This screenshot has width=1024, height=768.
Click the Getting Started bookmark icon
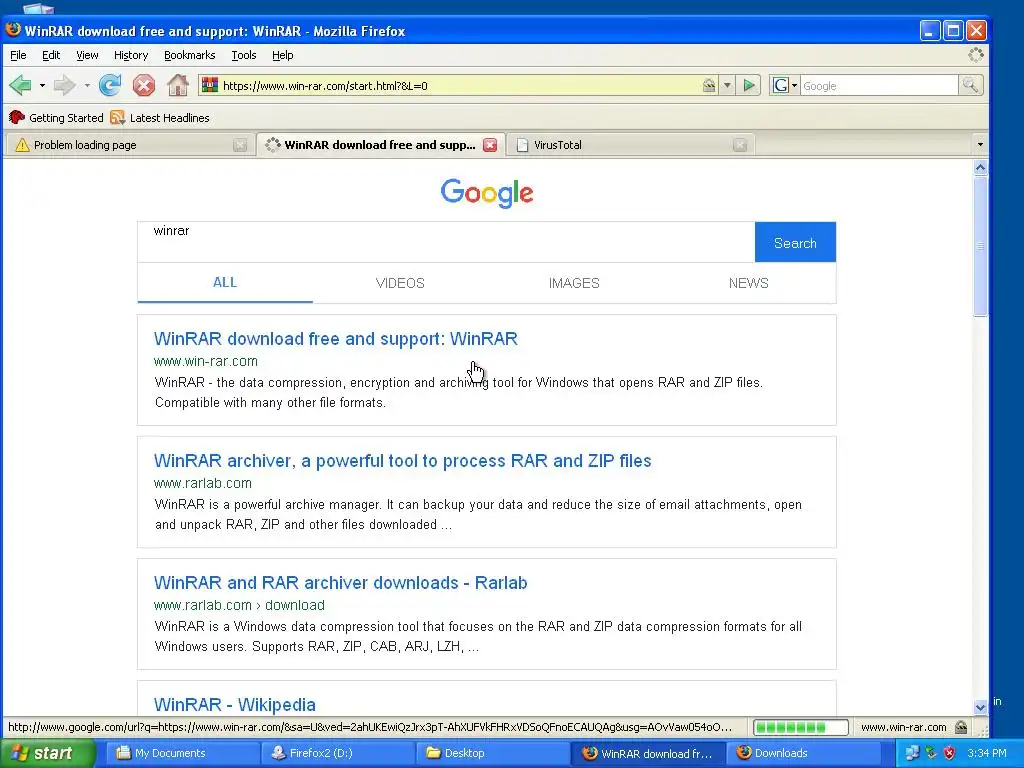point(17,118)
